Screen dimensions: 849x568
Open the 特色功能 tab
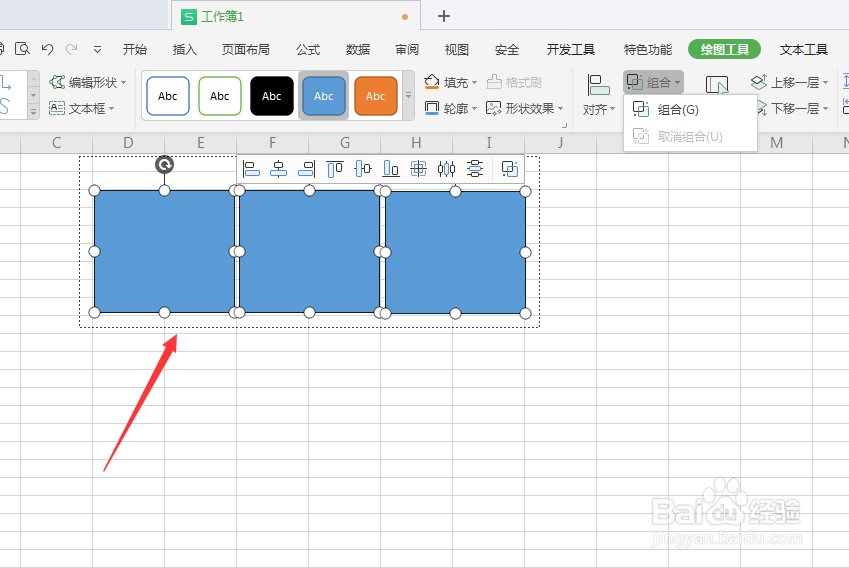coord(648,49)
